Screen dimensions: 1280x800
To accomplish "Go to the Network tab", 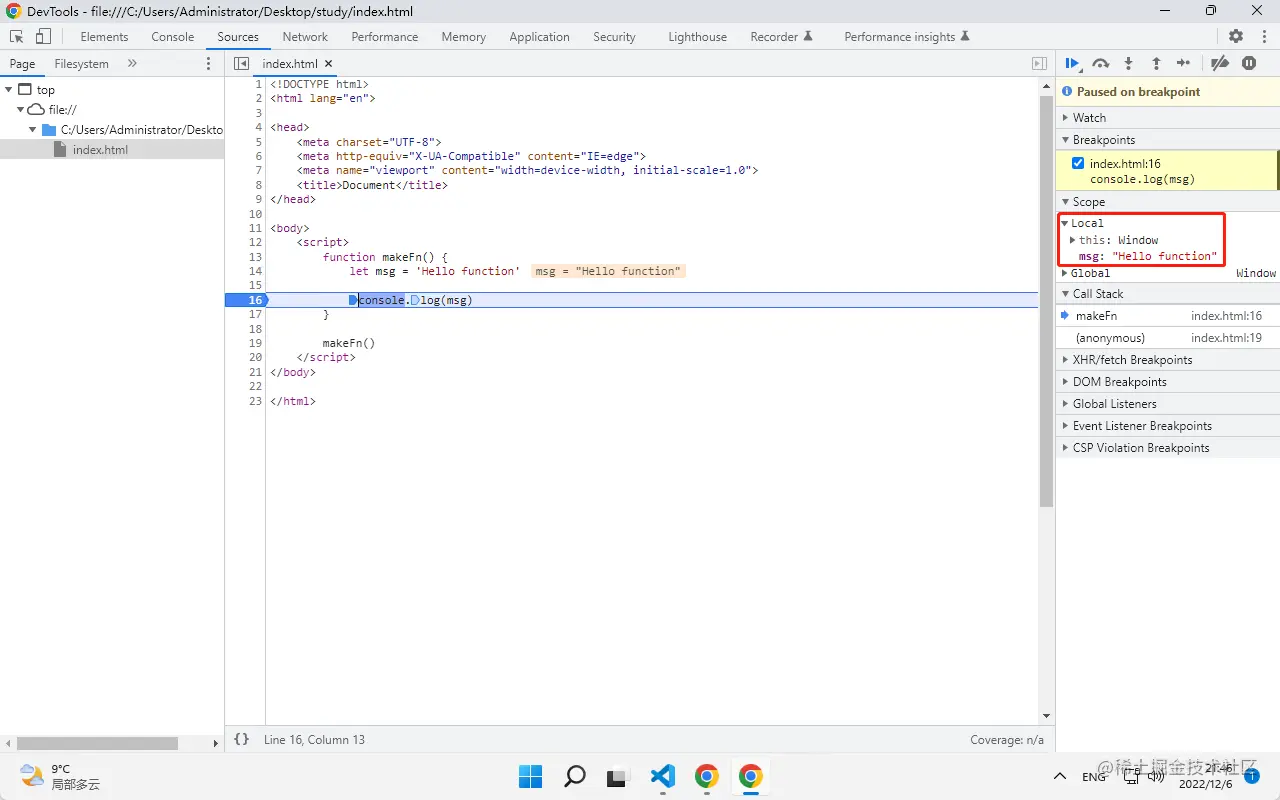I will 305,36.
